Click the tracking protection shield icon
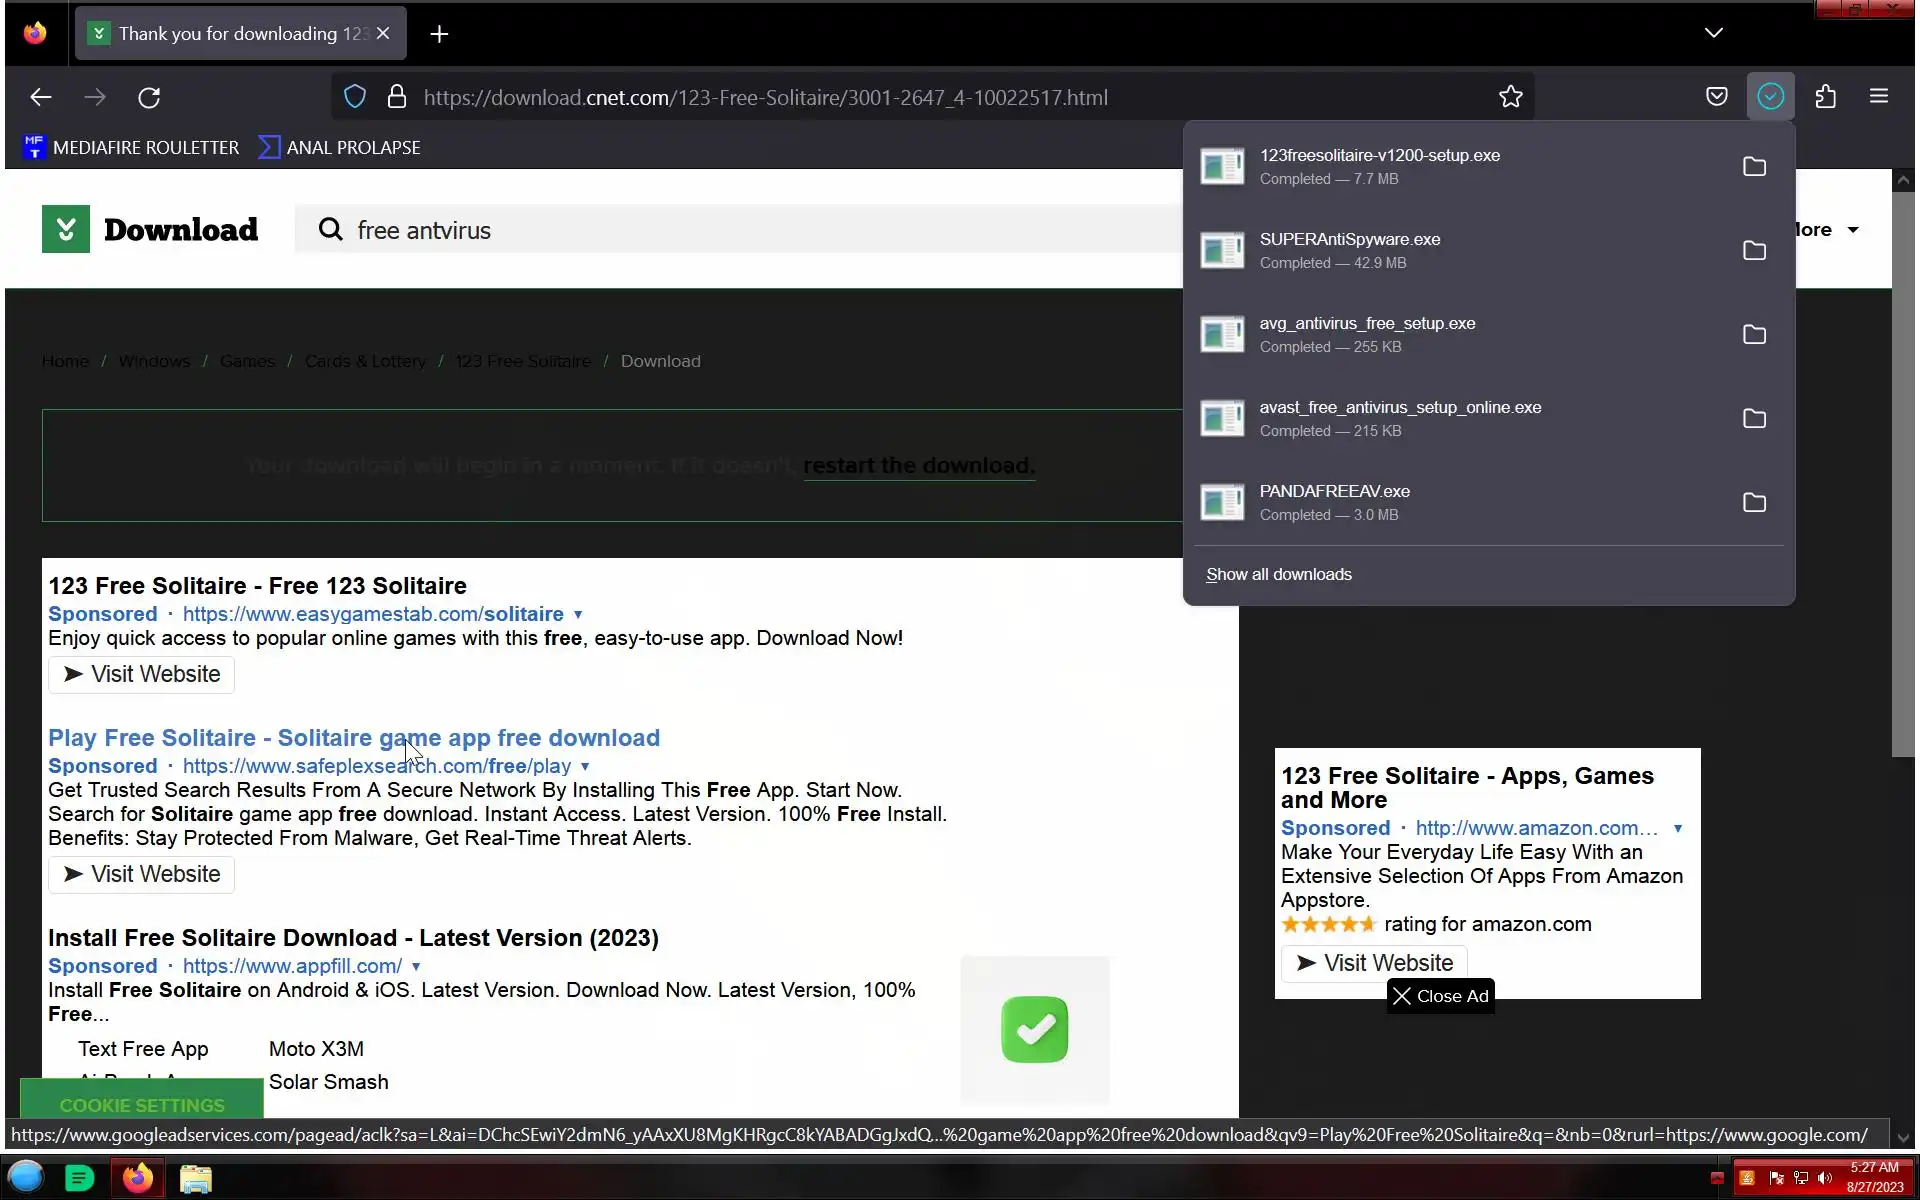The height and width of the screenshot is (1200, 1920). [x=355, y=97]
